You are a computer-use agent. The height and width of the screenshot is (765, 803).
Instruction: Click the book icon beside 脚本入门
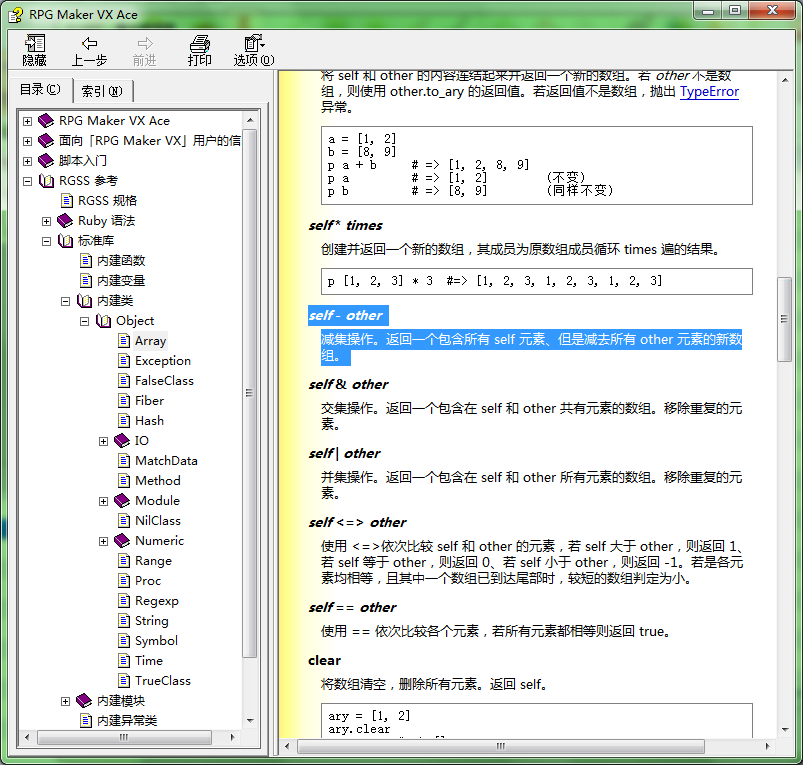click(46, 161)
